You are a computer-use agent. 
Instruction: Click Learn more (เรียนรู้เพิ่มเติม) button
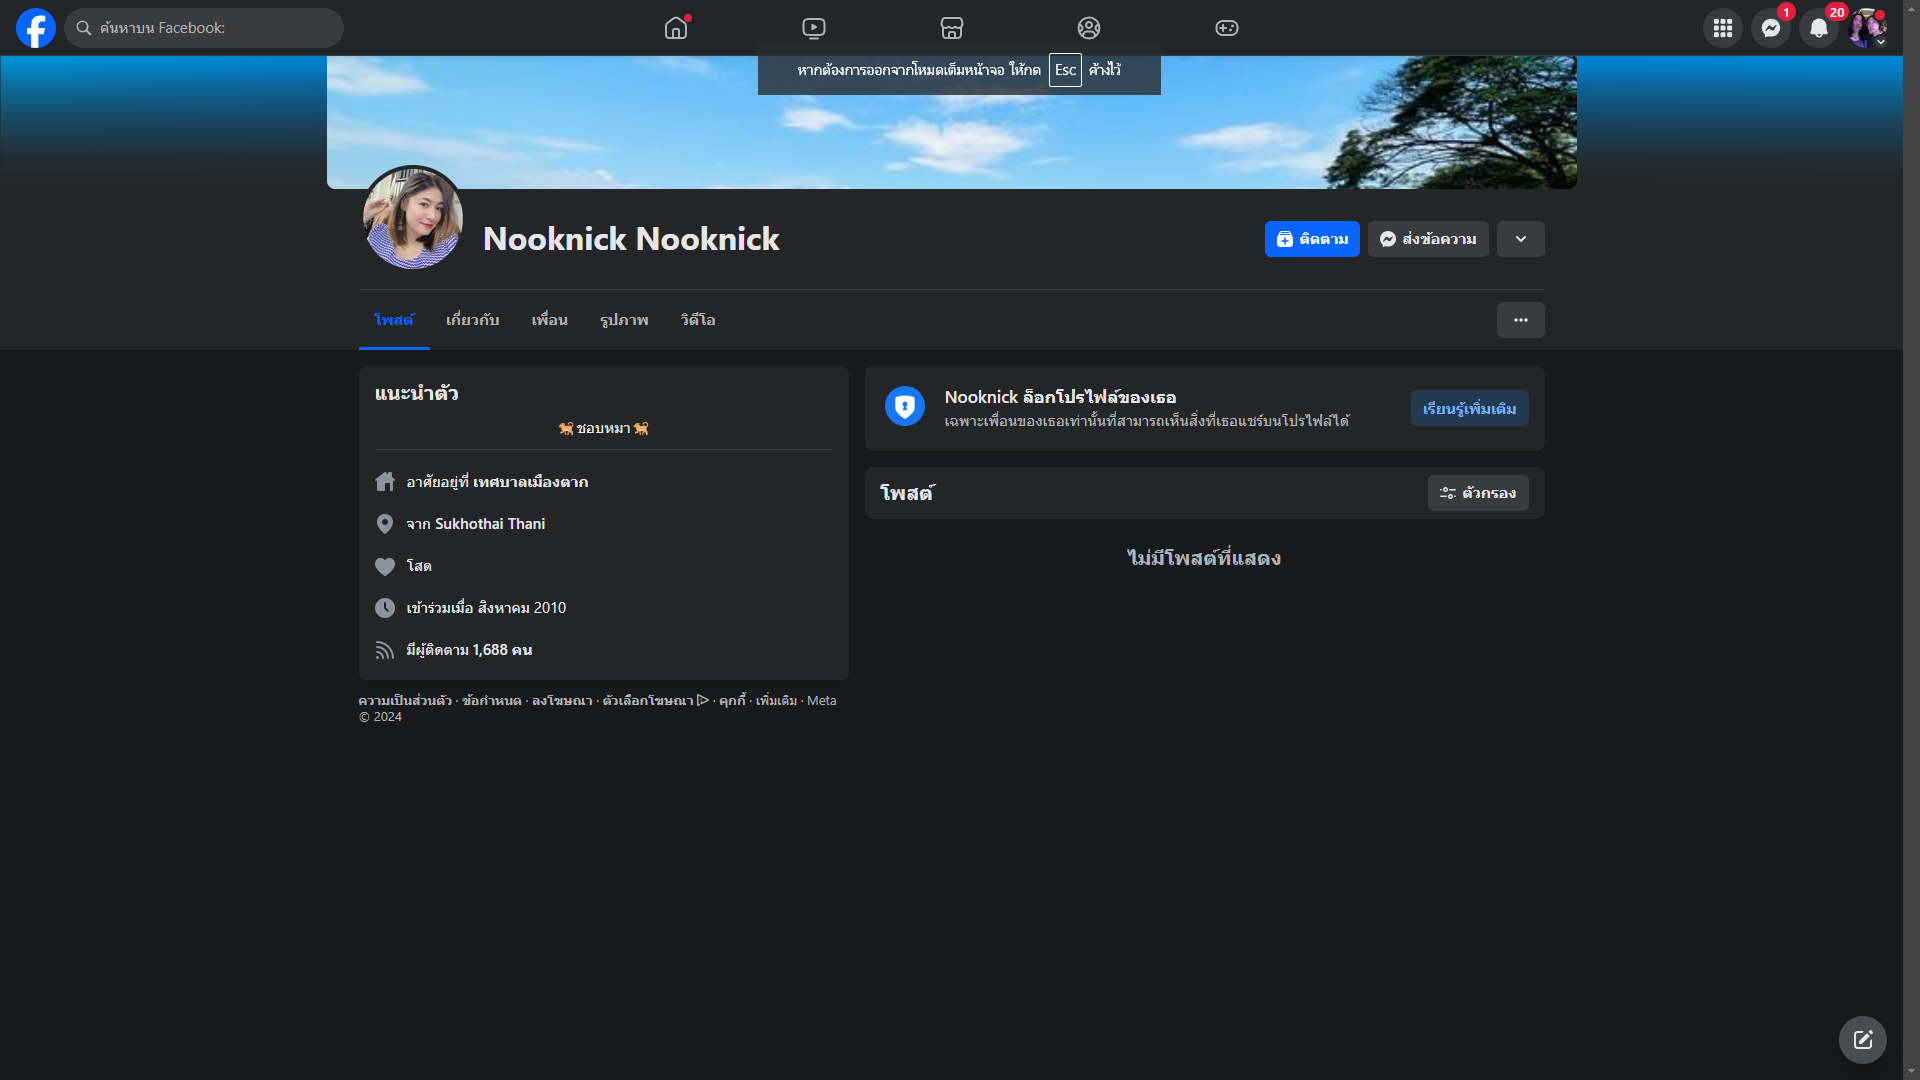point(1469,408)
